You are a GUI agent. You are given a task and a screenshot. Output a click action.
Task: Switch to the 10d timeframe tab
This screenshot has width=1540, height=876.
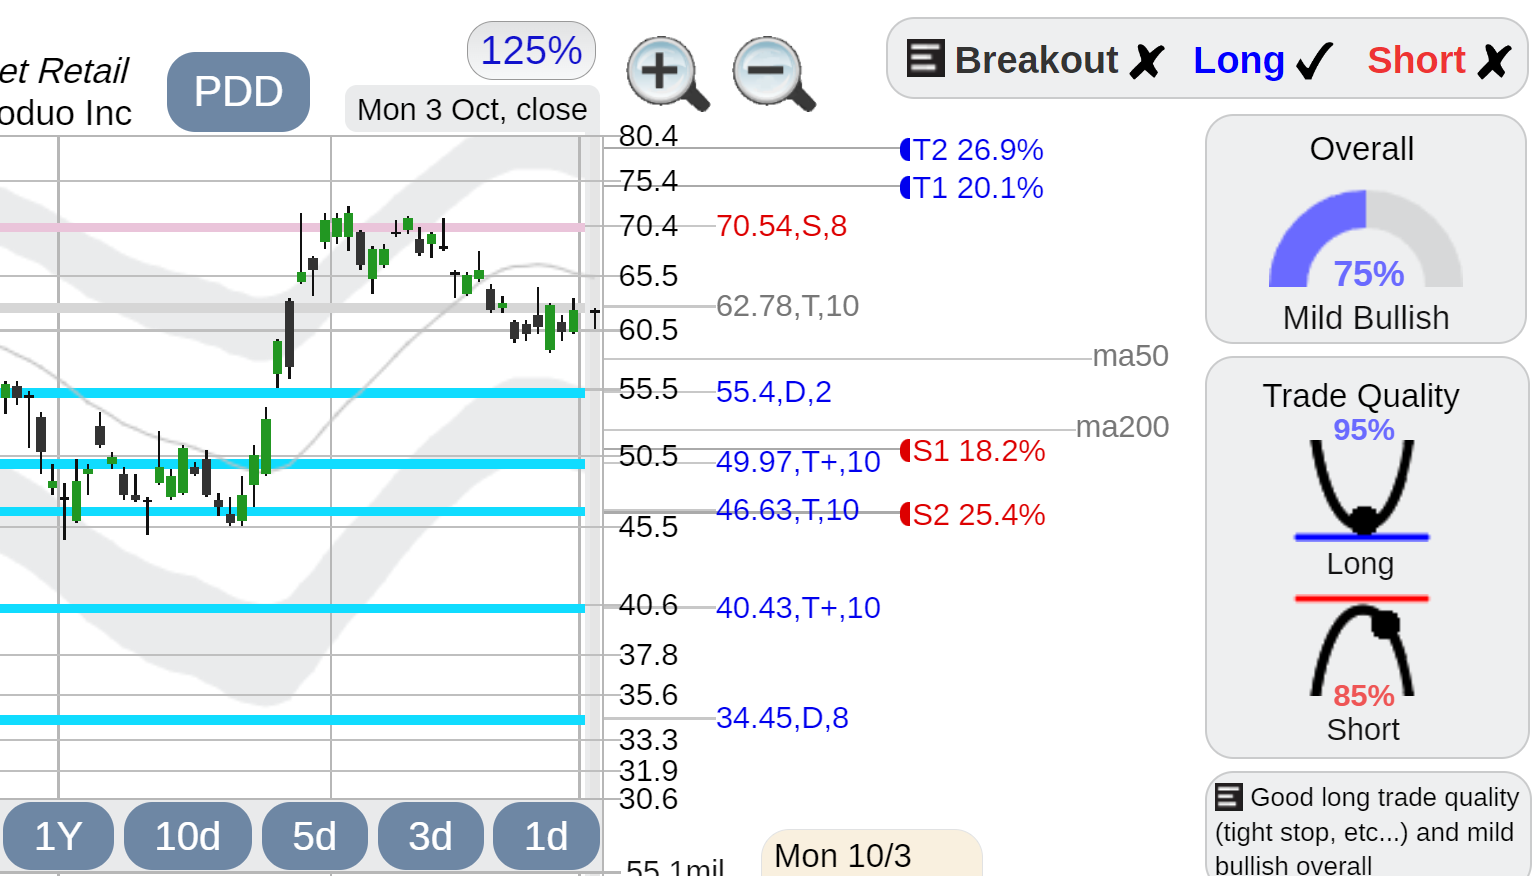[x=188, y=836]
